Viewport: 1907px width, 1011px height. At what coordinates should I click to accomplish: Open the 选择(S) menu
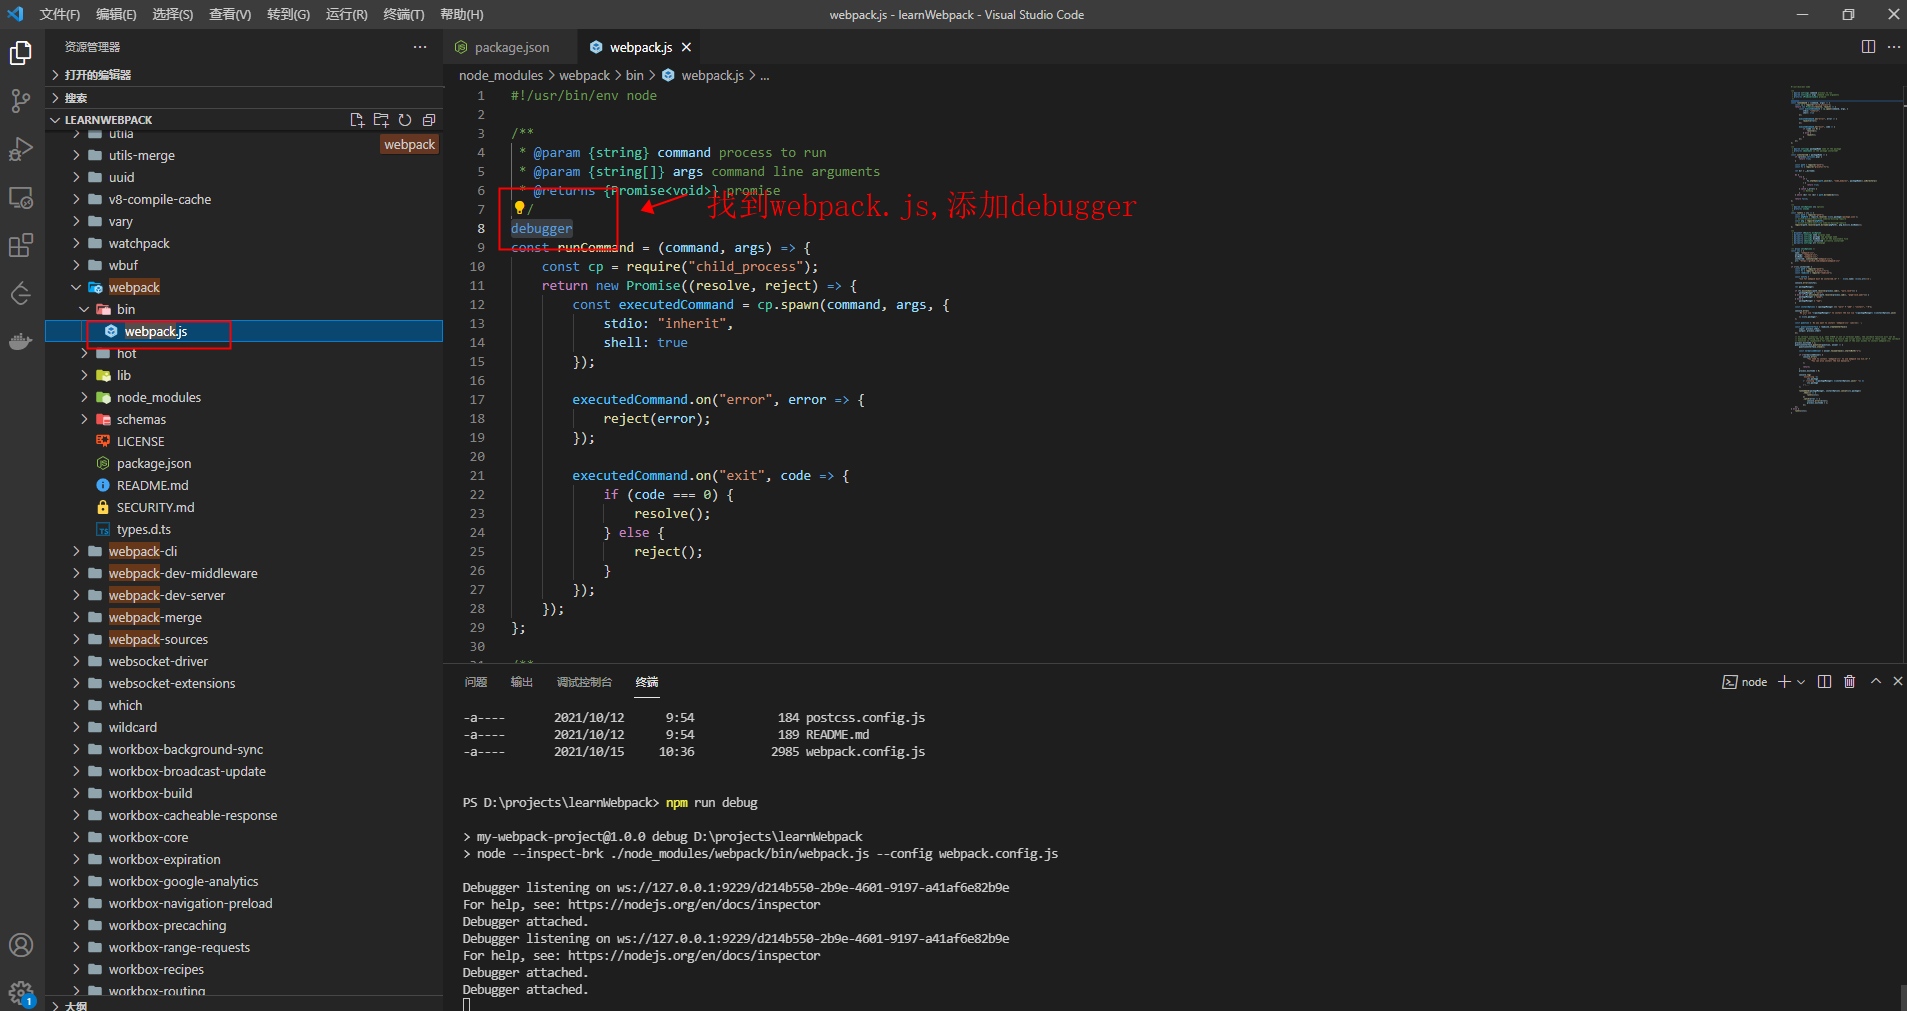click(173, 14)
